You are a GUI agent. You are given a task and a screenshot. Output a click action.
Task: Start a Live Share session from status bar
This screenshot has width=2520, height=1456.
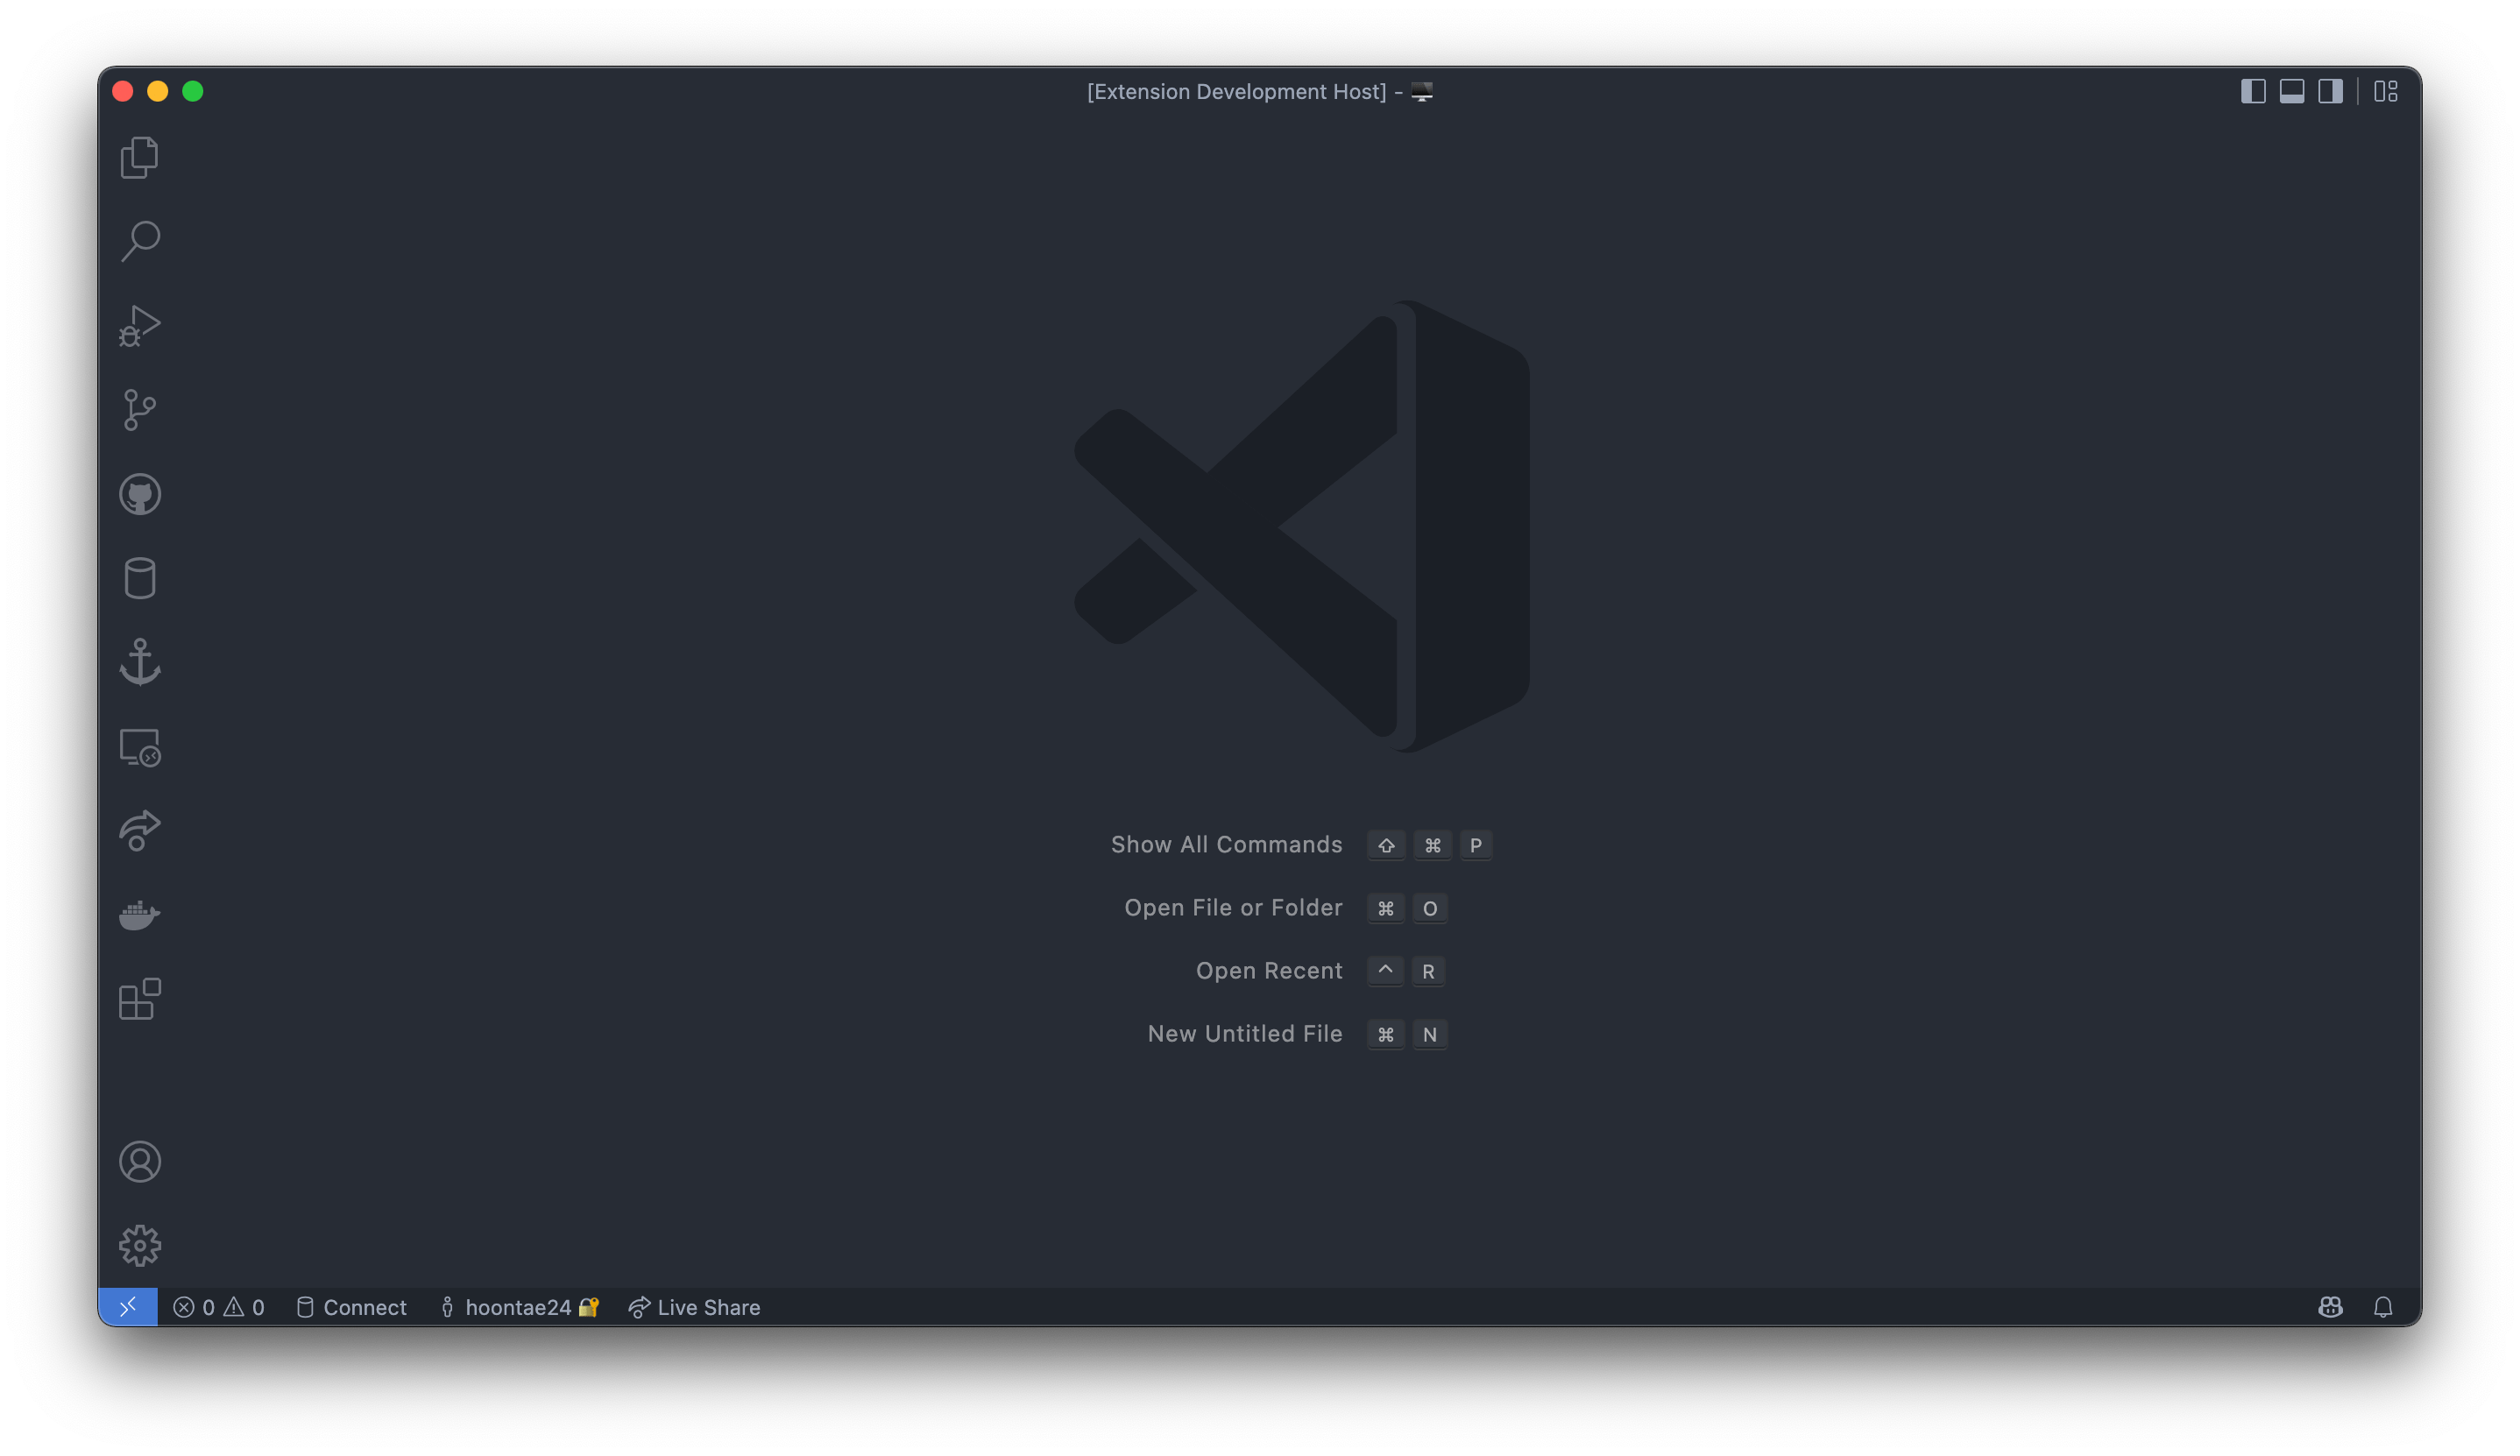(694, 1307)
